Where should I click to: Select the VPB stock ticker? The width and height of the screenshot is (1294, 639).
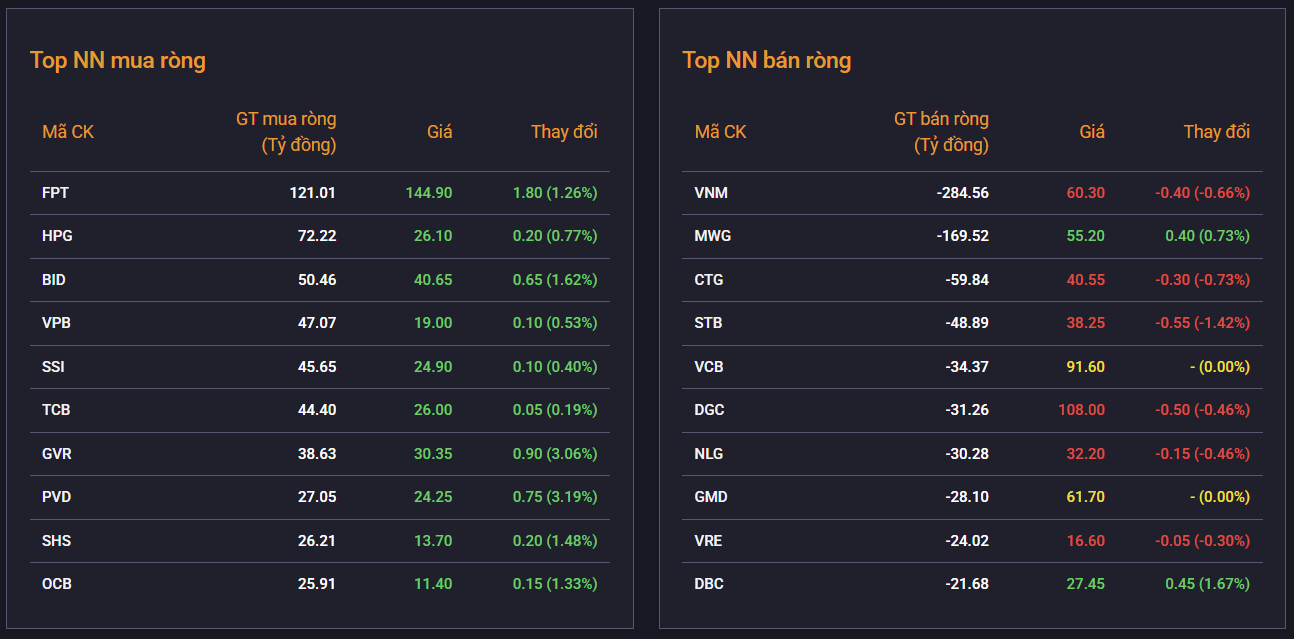coord(56,323)
